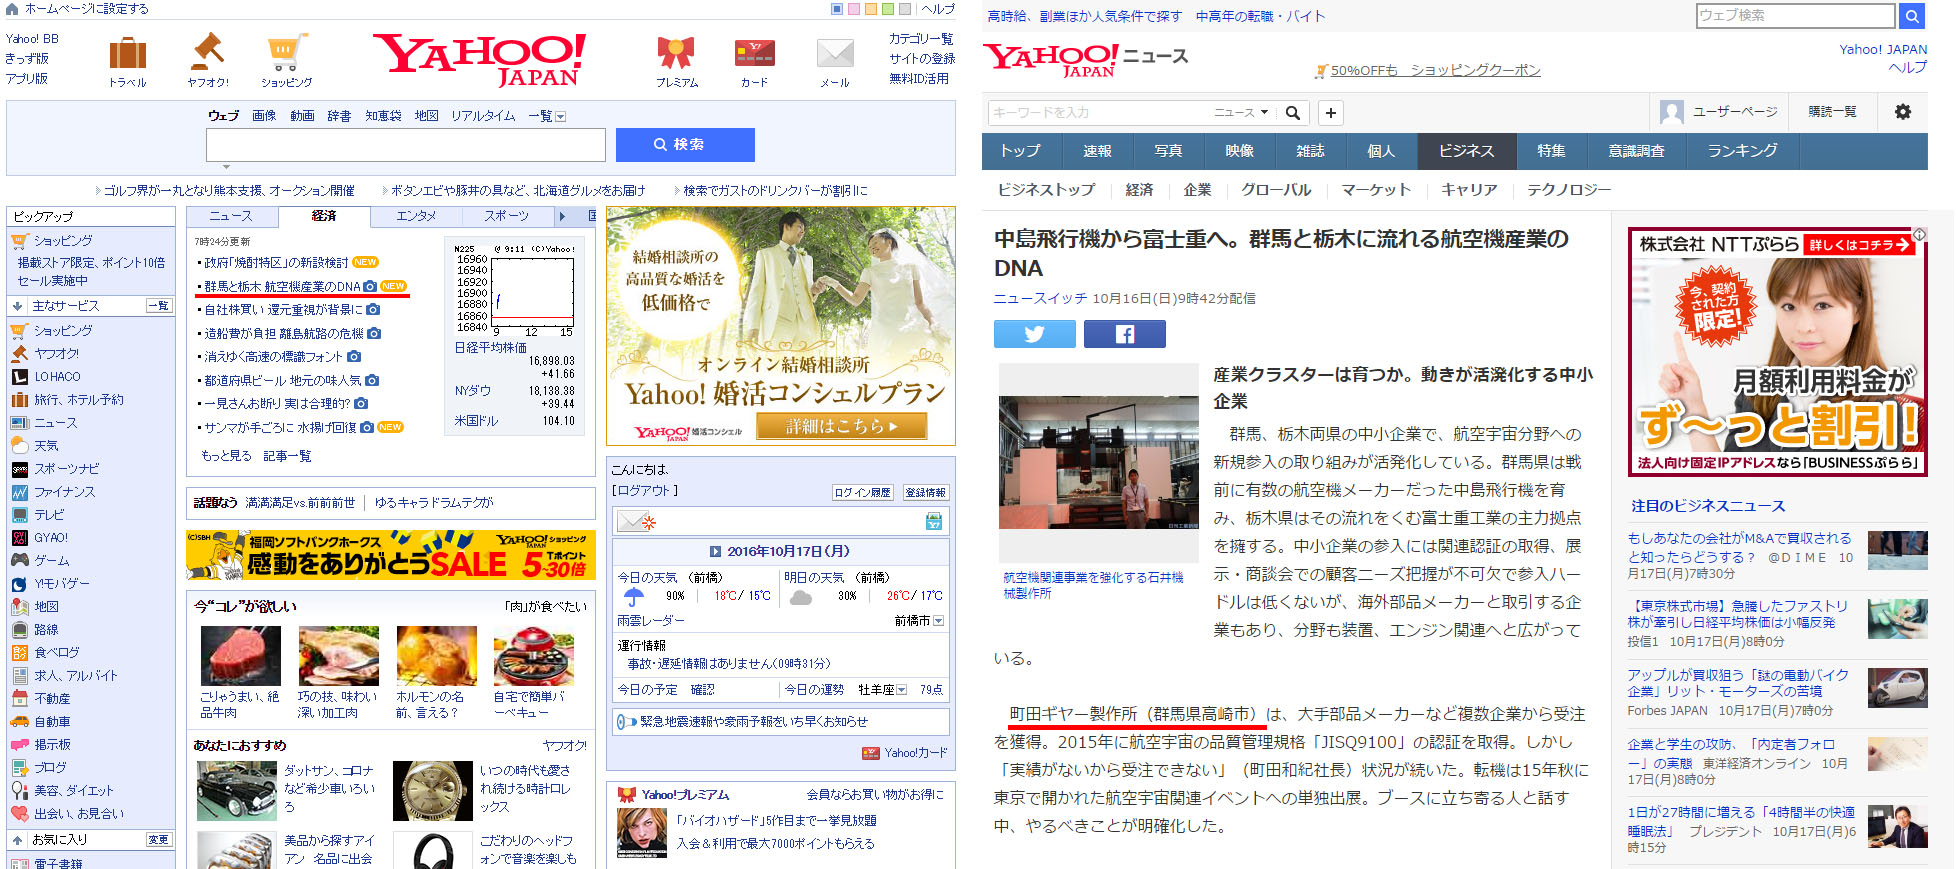
Task: Click magnifier button next to ウェブ検索 field
Action: (1912, 16)
